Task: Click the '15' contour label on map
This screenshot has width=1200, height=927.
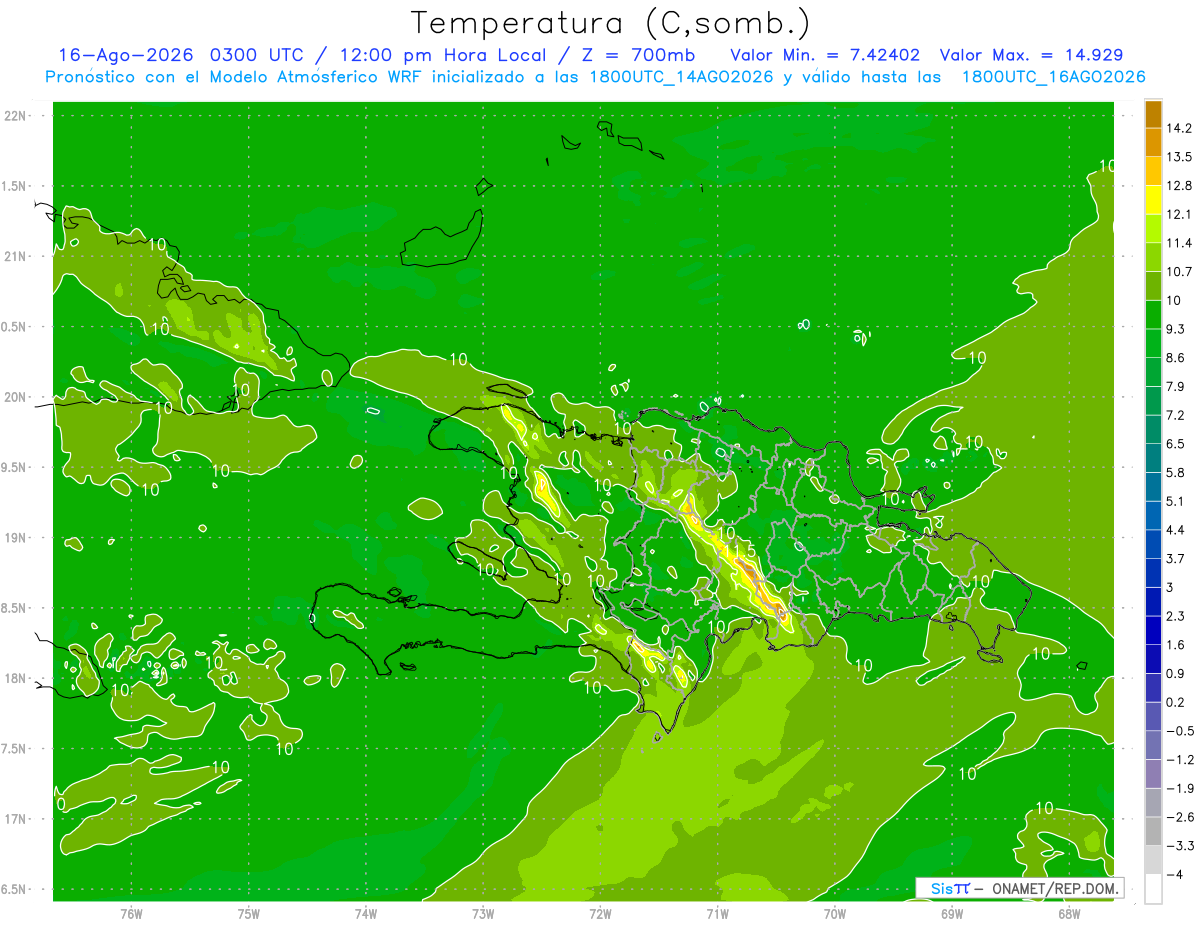Action: point(743,551)
